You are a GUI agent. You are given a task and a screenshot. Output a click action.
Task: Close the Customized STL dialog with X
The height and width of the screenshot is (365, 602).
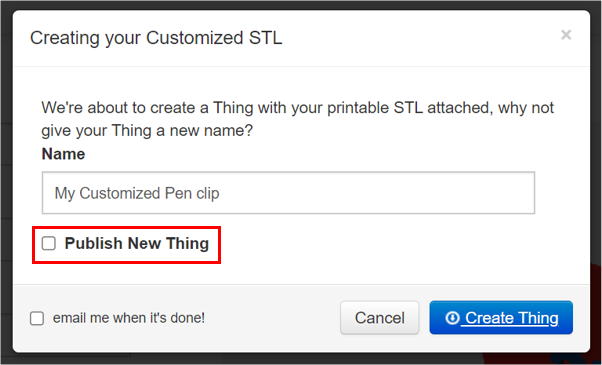tap(566, 35)
